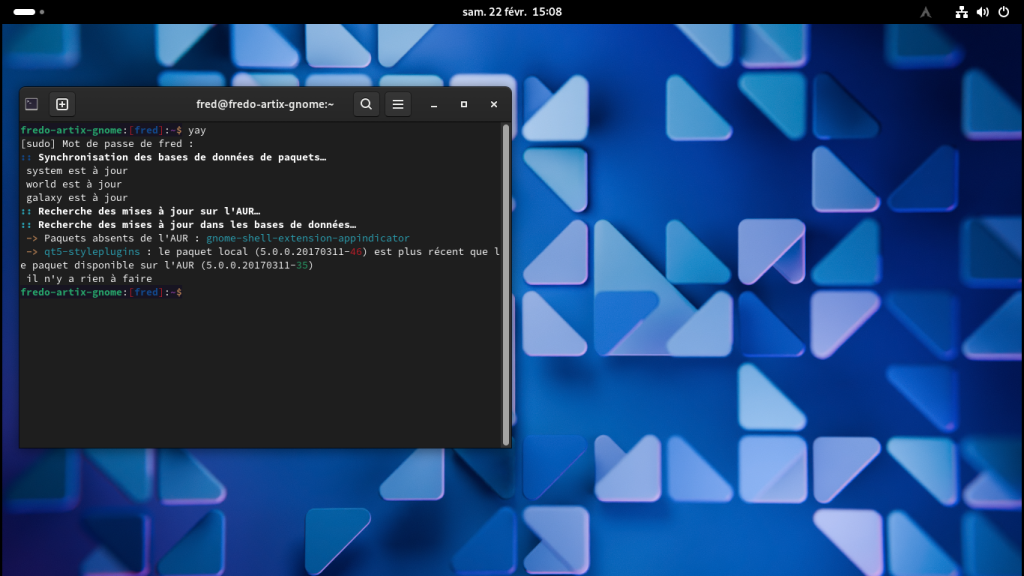
Task: Click the terminal title fred@fredo-artix-gnome:~
Action: coord(265,104)
